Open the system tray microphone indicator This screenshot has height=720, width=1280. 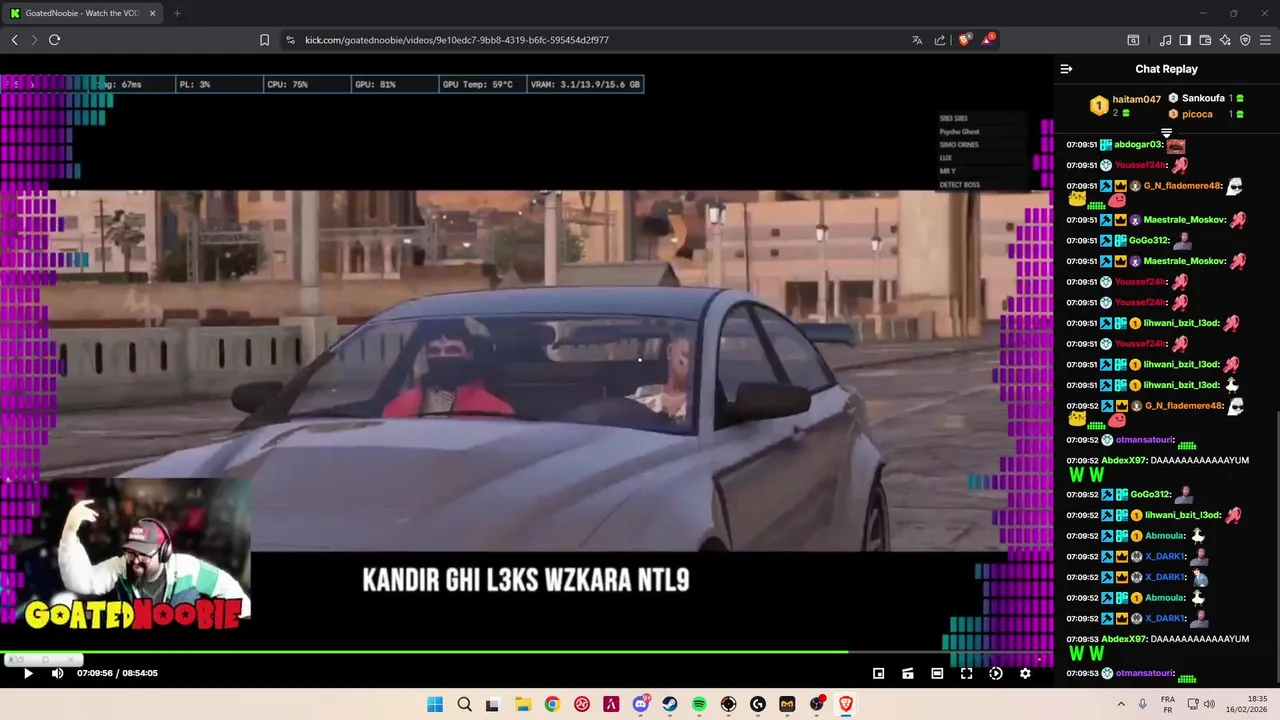click(1143, 704)
